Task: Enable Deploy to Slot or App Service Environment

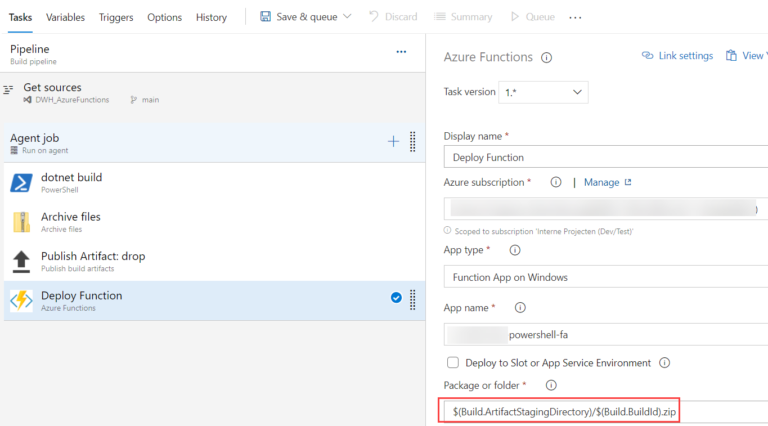Action: point(453,363)
